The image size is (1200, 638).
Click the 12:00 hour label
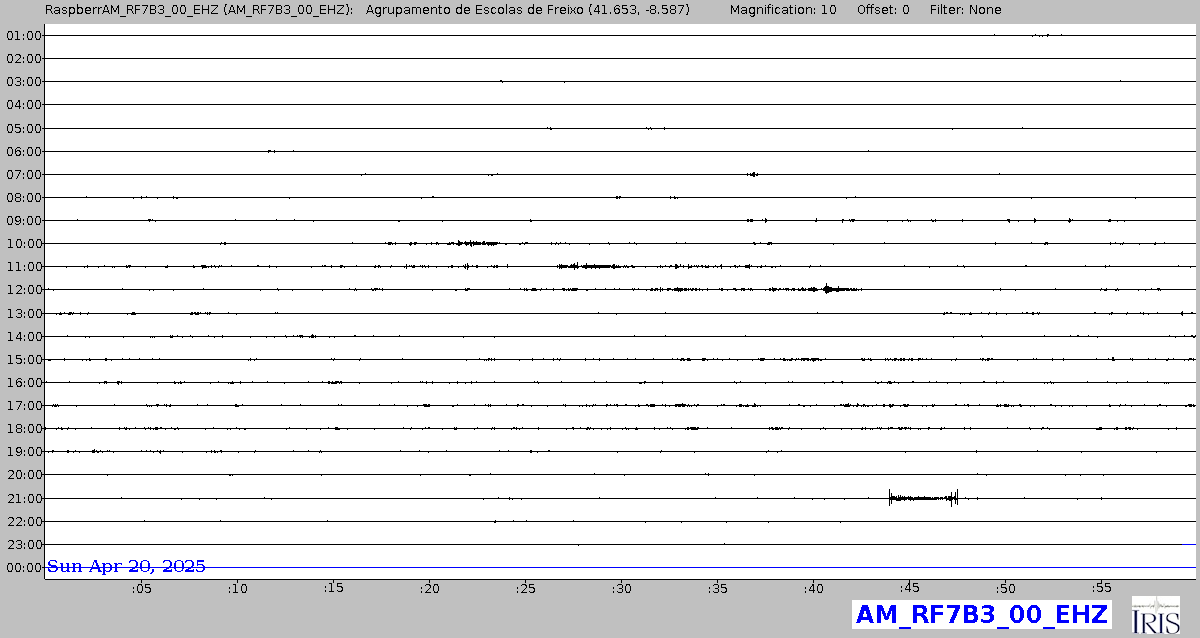click(24, 290)
